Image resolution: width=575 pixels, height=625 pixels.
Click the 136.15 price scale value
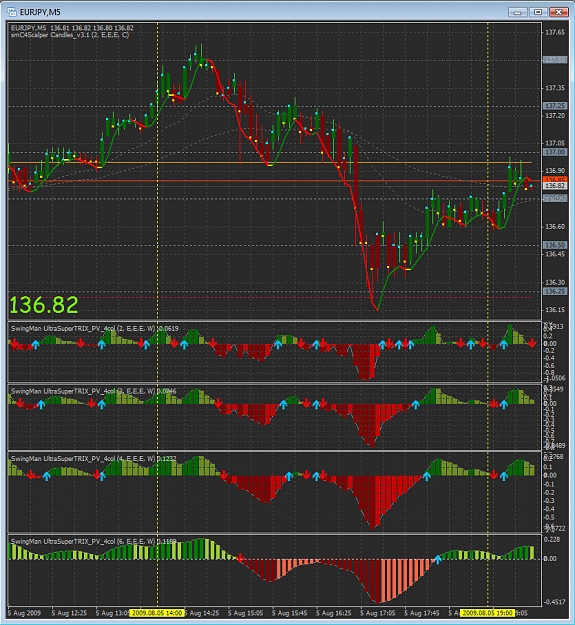pyautogui.click(x=555, y=310)
